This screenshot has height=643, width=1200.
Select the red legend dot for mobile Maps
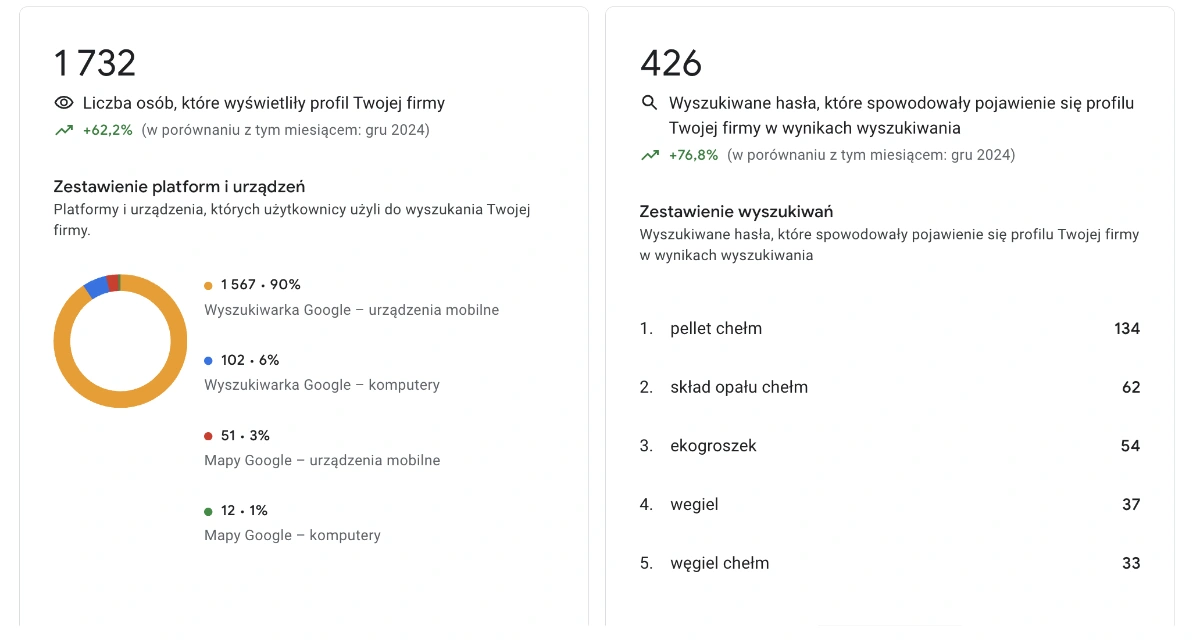pos(210,435)
